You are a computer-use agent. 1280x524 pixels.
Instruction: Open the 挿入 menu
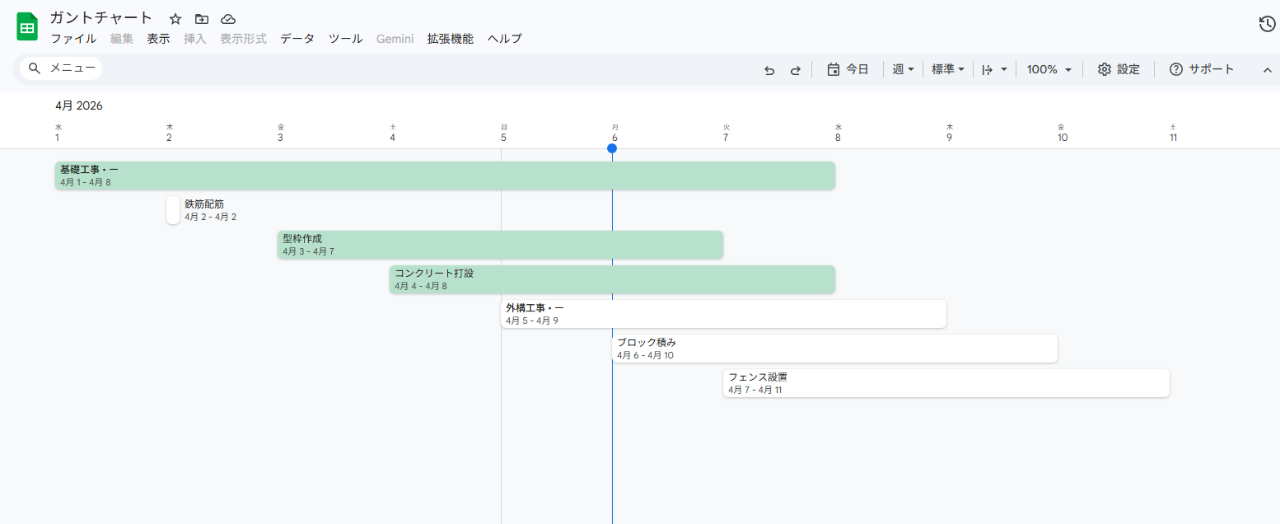(x=195, y=39)
